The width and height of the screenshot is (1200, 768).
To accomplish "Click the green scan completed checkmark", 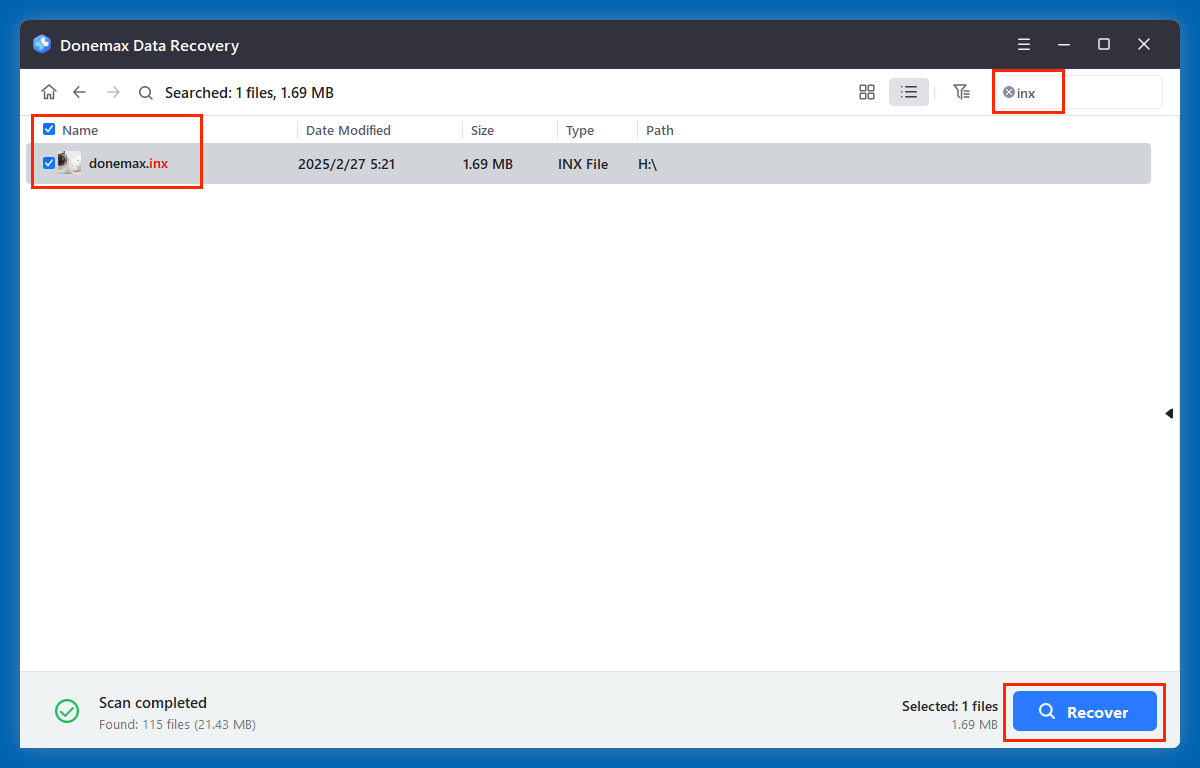I will [66, 711].
